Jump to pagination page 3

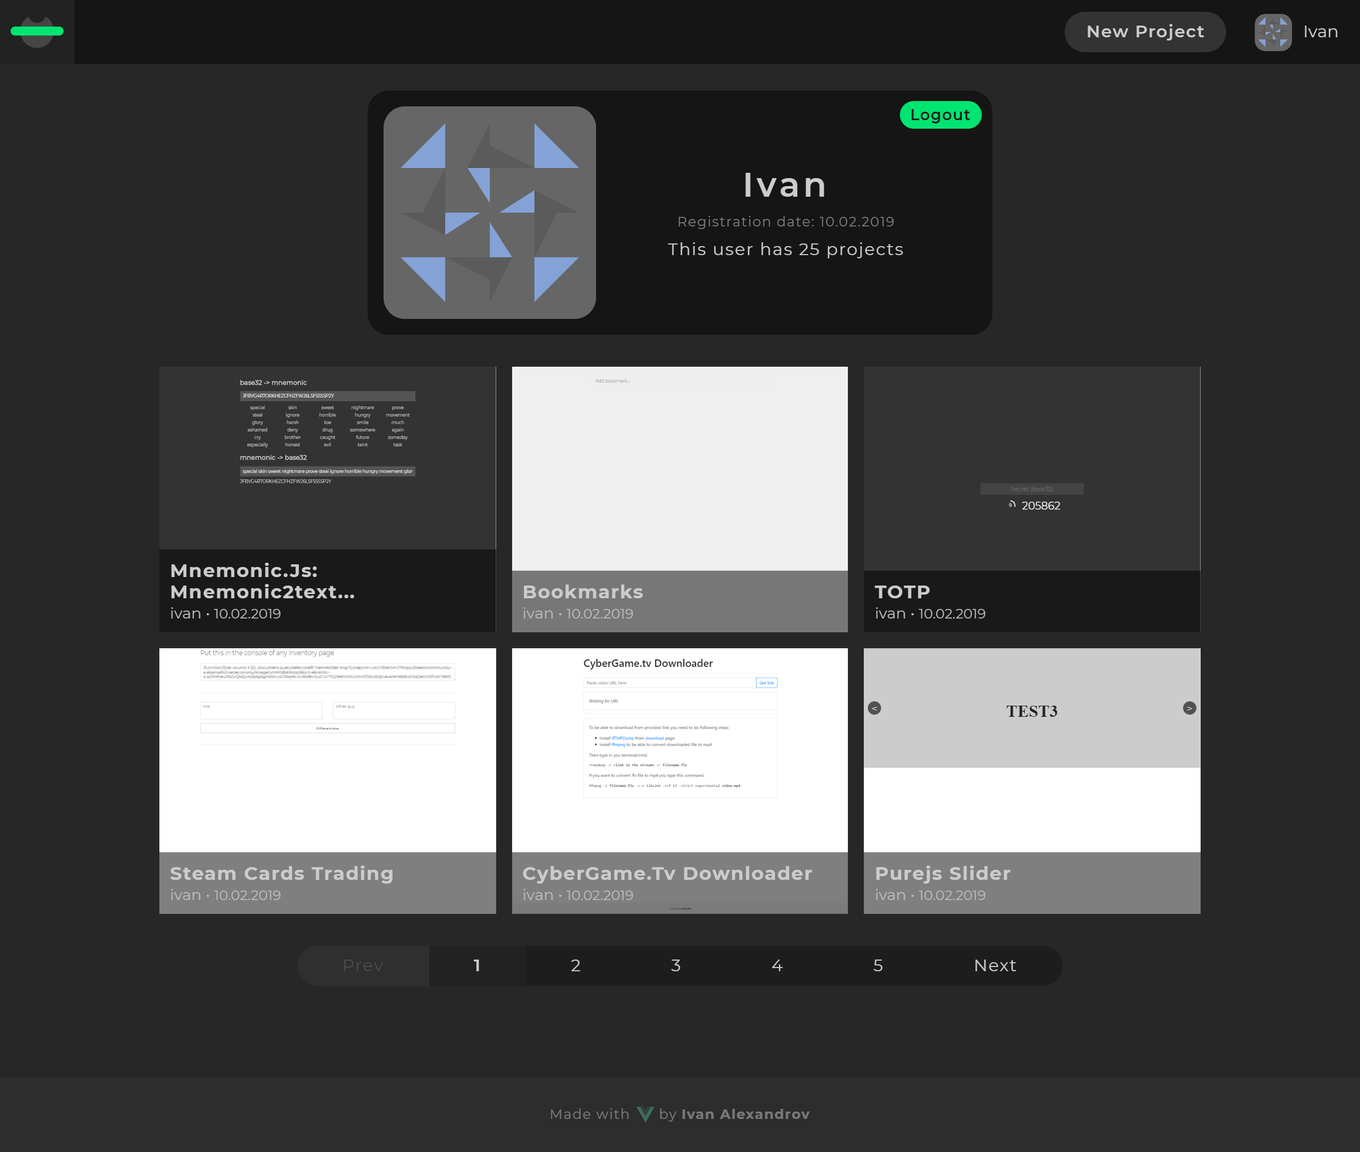pyautogui.click(x=676, y=966)
